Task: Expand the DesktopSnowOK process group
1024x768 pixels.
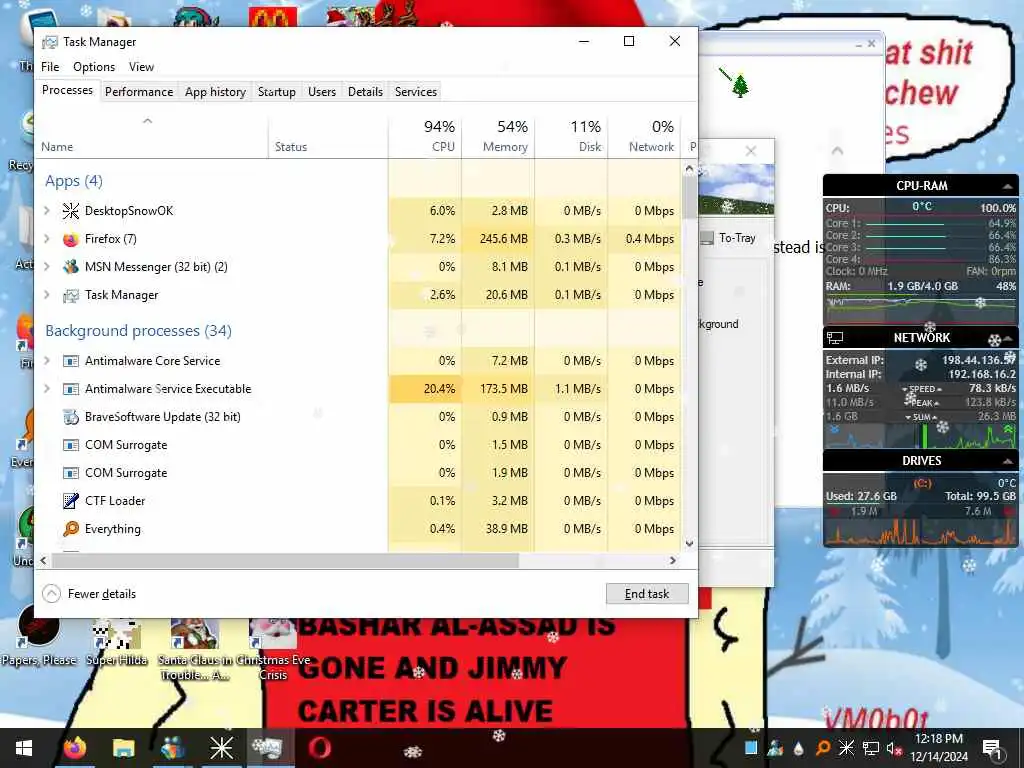Action: (x=47, y=211)
